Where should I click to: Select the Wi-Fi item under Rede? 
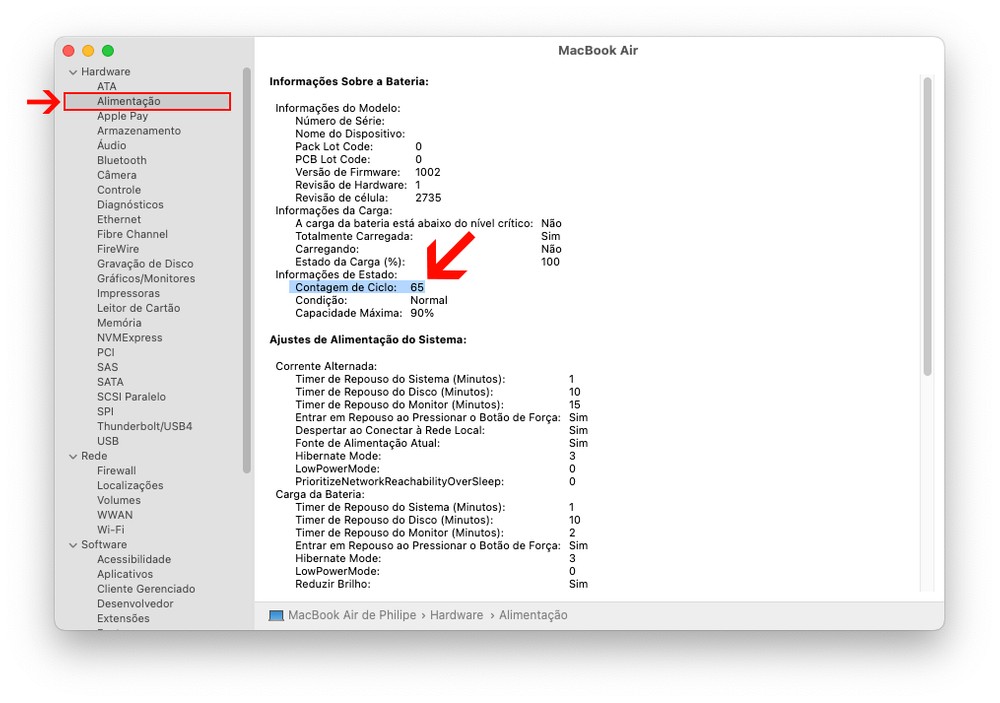tap(110, 530)
